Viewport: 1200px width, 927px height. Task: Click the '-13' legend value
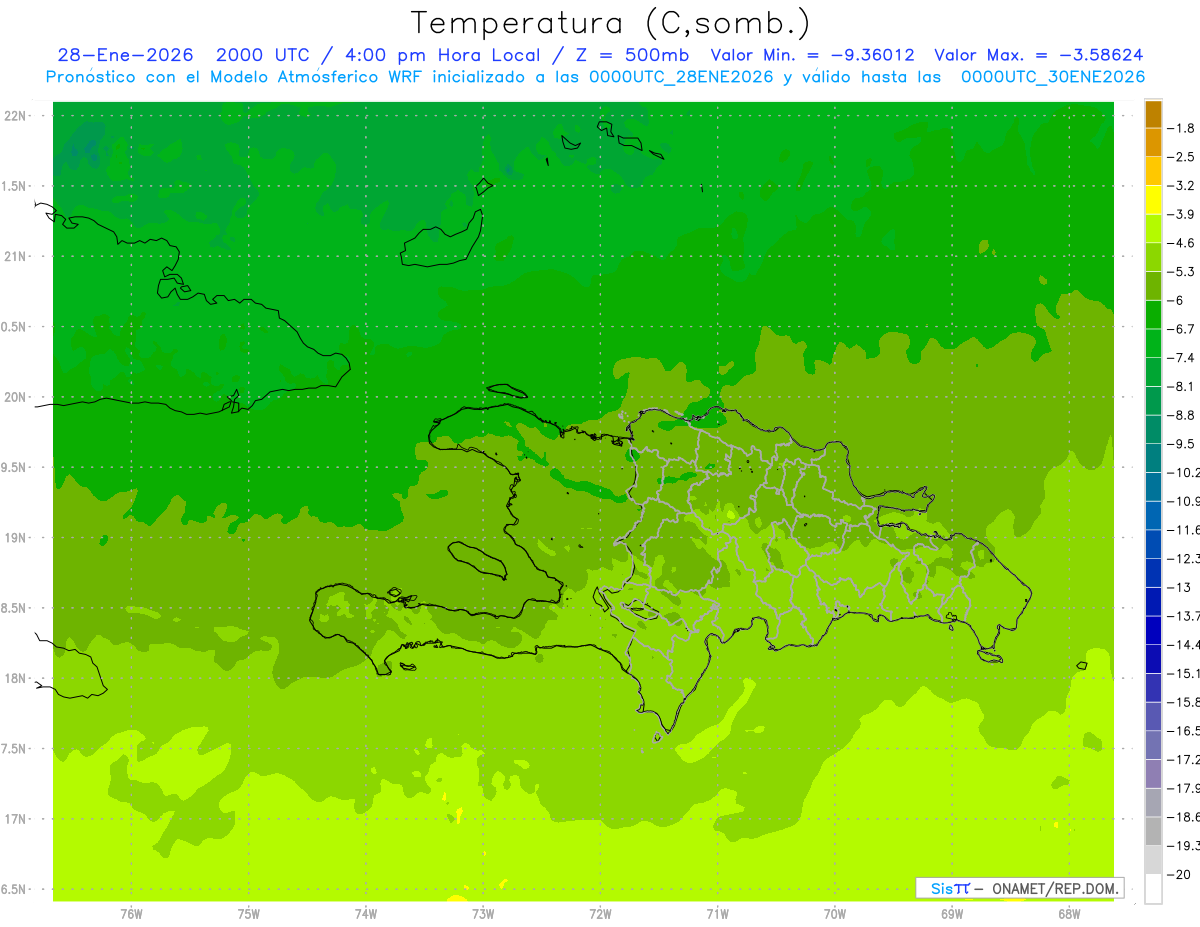click(1180, 587)
